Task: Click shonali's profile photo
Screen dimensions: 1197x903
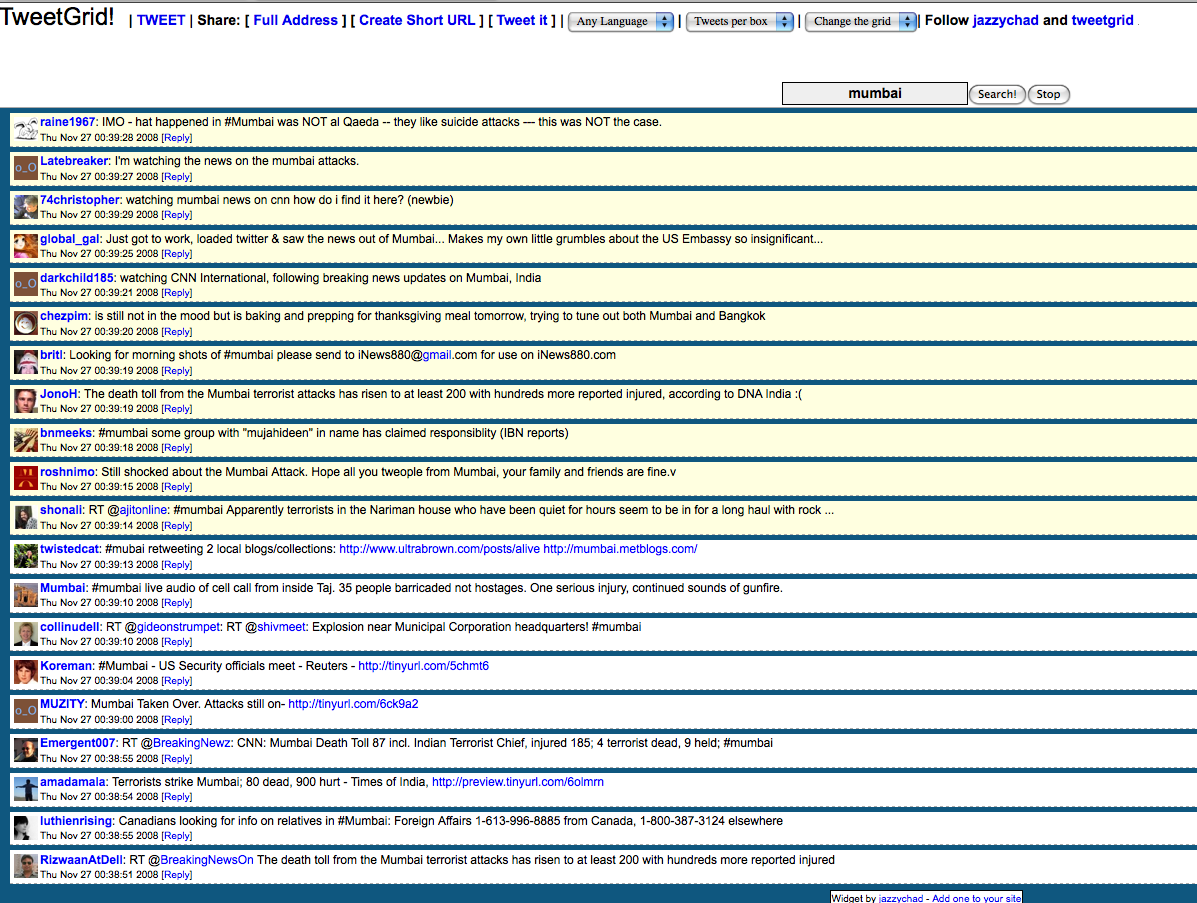Action: (26, 518)
